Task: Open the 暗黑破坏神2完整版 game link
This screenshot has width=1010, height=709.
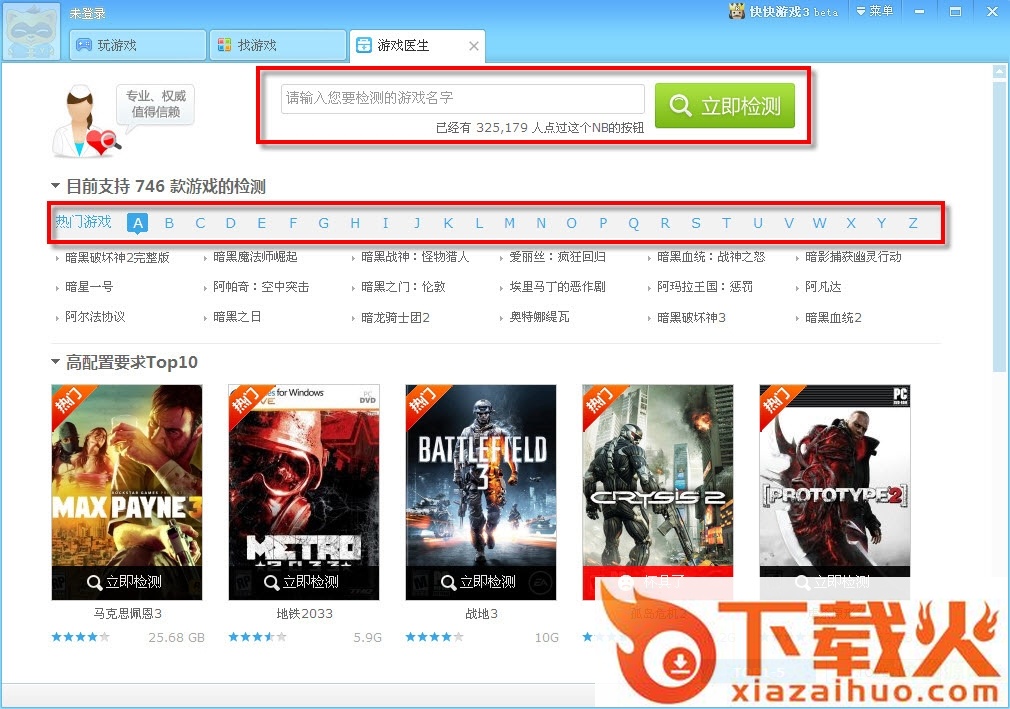Action: (117, 257)
